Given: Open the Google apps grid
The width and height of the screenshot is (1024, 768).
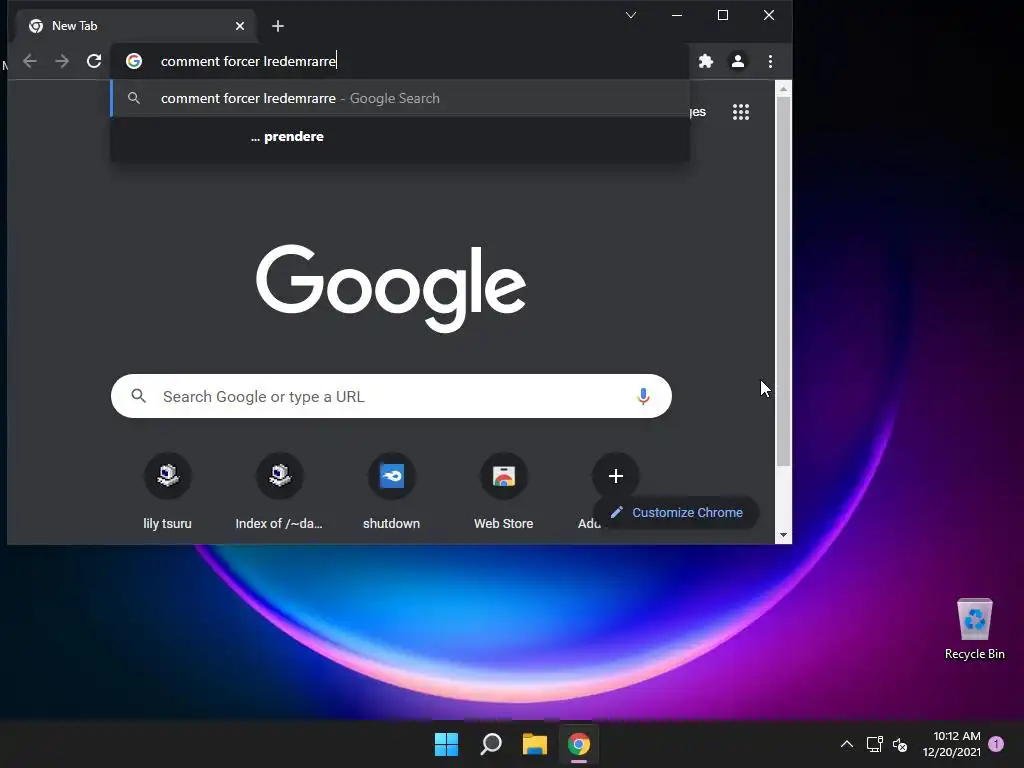Looking at the screenshot, I should tap(741, 112).
